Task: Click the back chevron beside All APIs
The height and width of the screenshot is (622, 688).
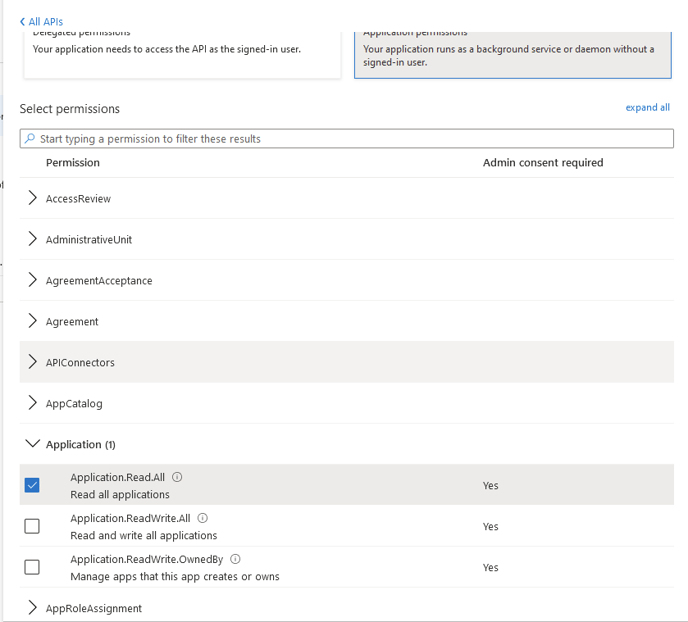Action: [23, 21]
